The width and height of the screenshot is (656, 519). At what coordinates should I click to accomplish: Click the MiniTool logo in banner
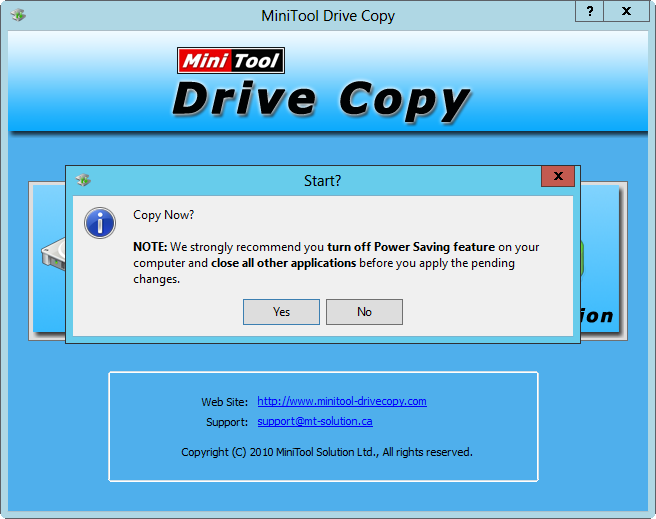pyautogui.click(x=231, y=61)
